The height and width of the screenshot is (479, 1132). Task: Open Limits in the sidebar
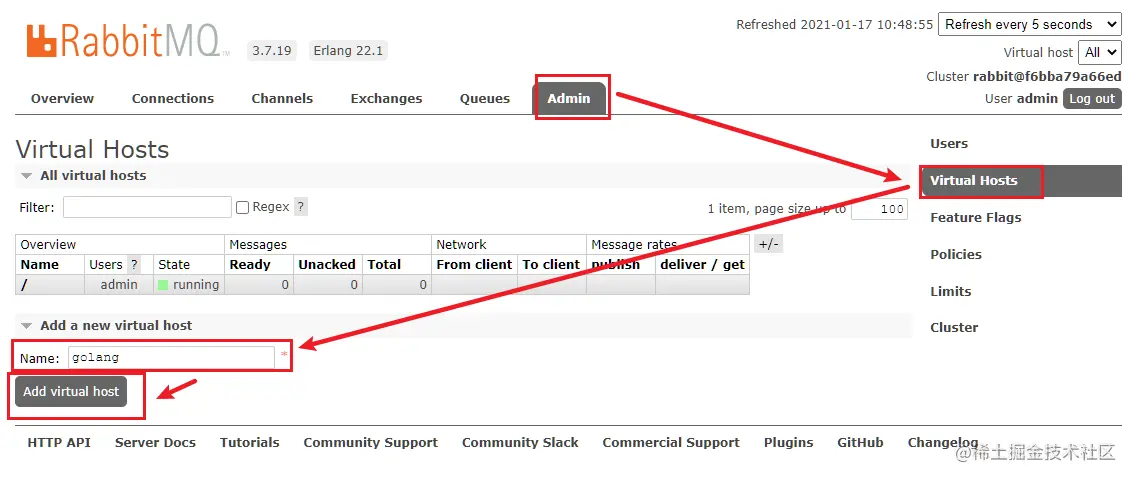click(x=951, y=291)
